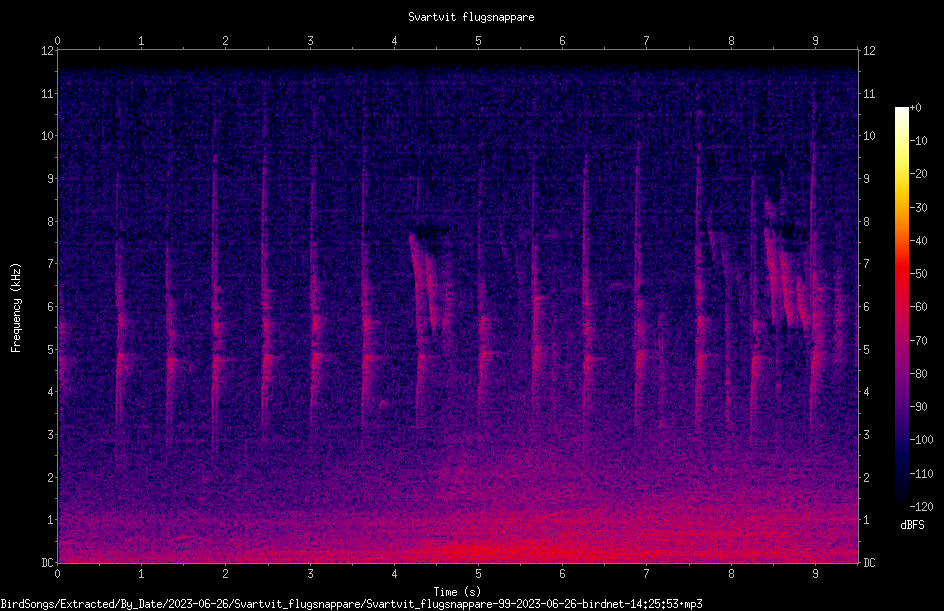Select the "-50" colorbar label

(919, 274)
